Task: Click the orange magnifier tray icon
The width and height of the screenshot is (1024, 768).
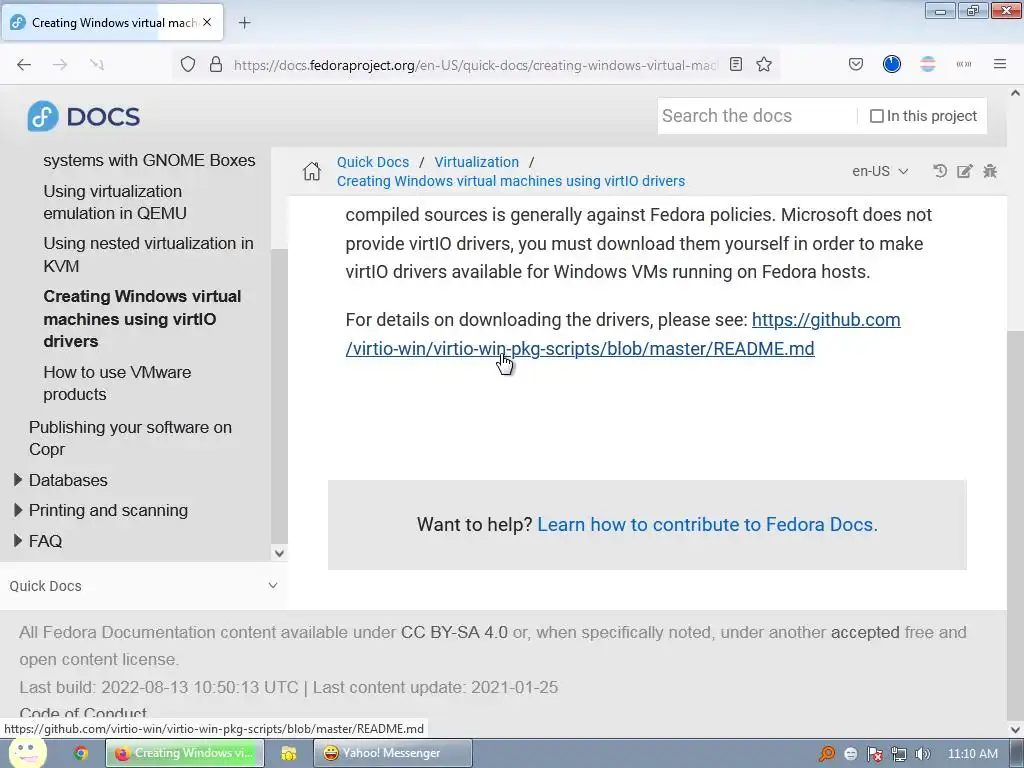Action: click(x=827, y=754)
